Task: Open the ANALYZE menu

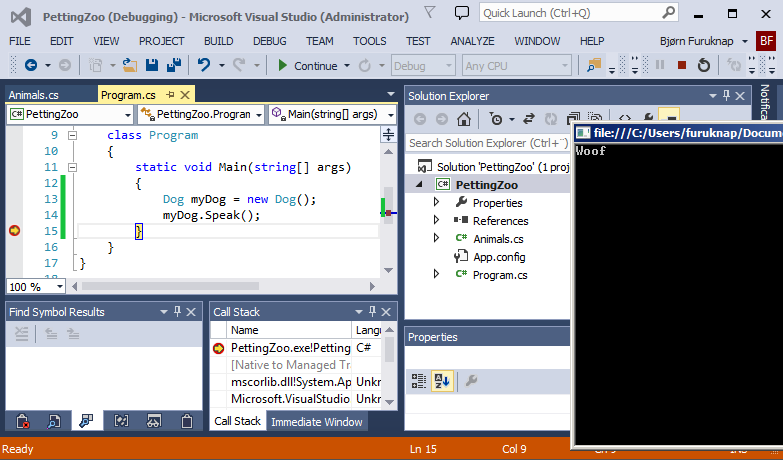Action: pyautogui.click(x=472, y=41)
